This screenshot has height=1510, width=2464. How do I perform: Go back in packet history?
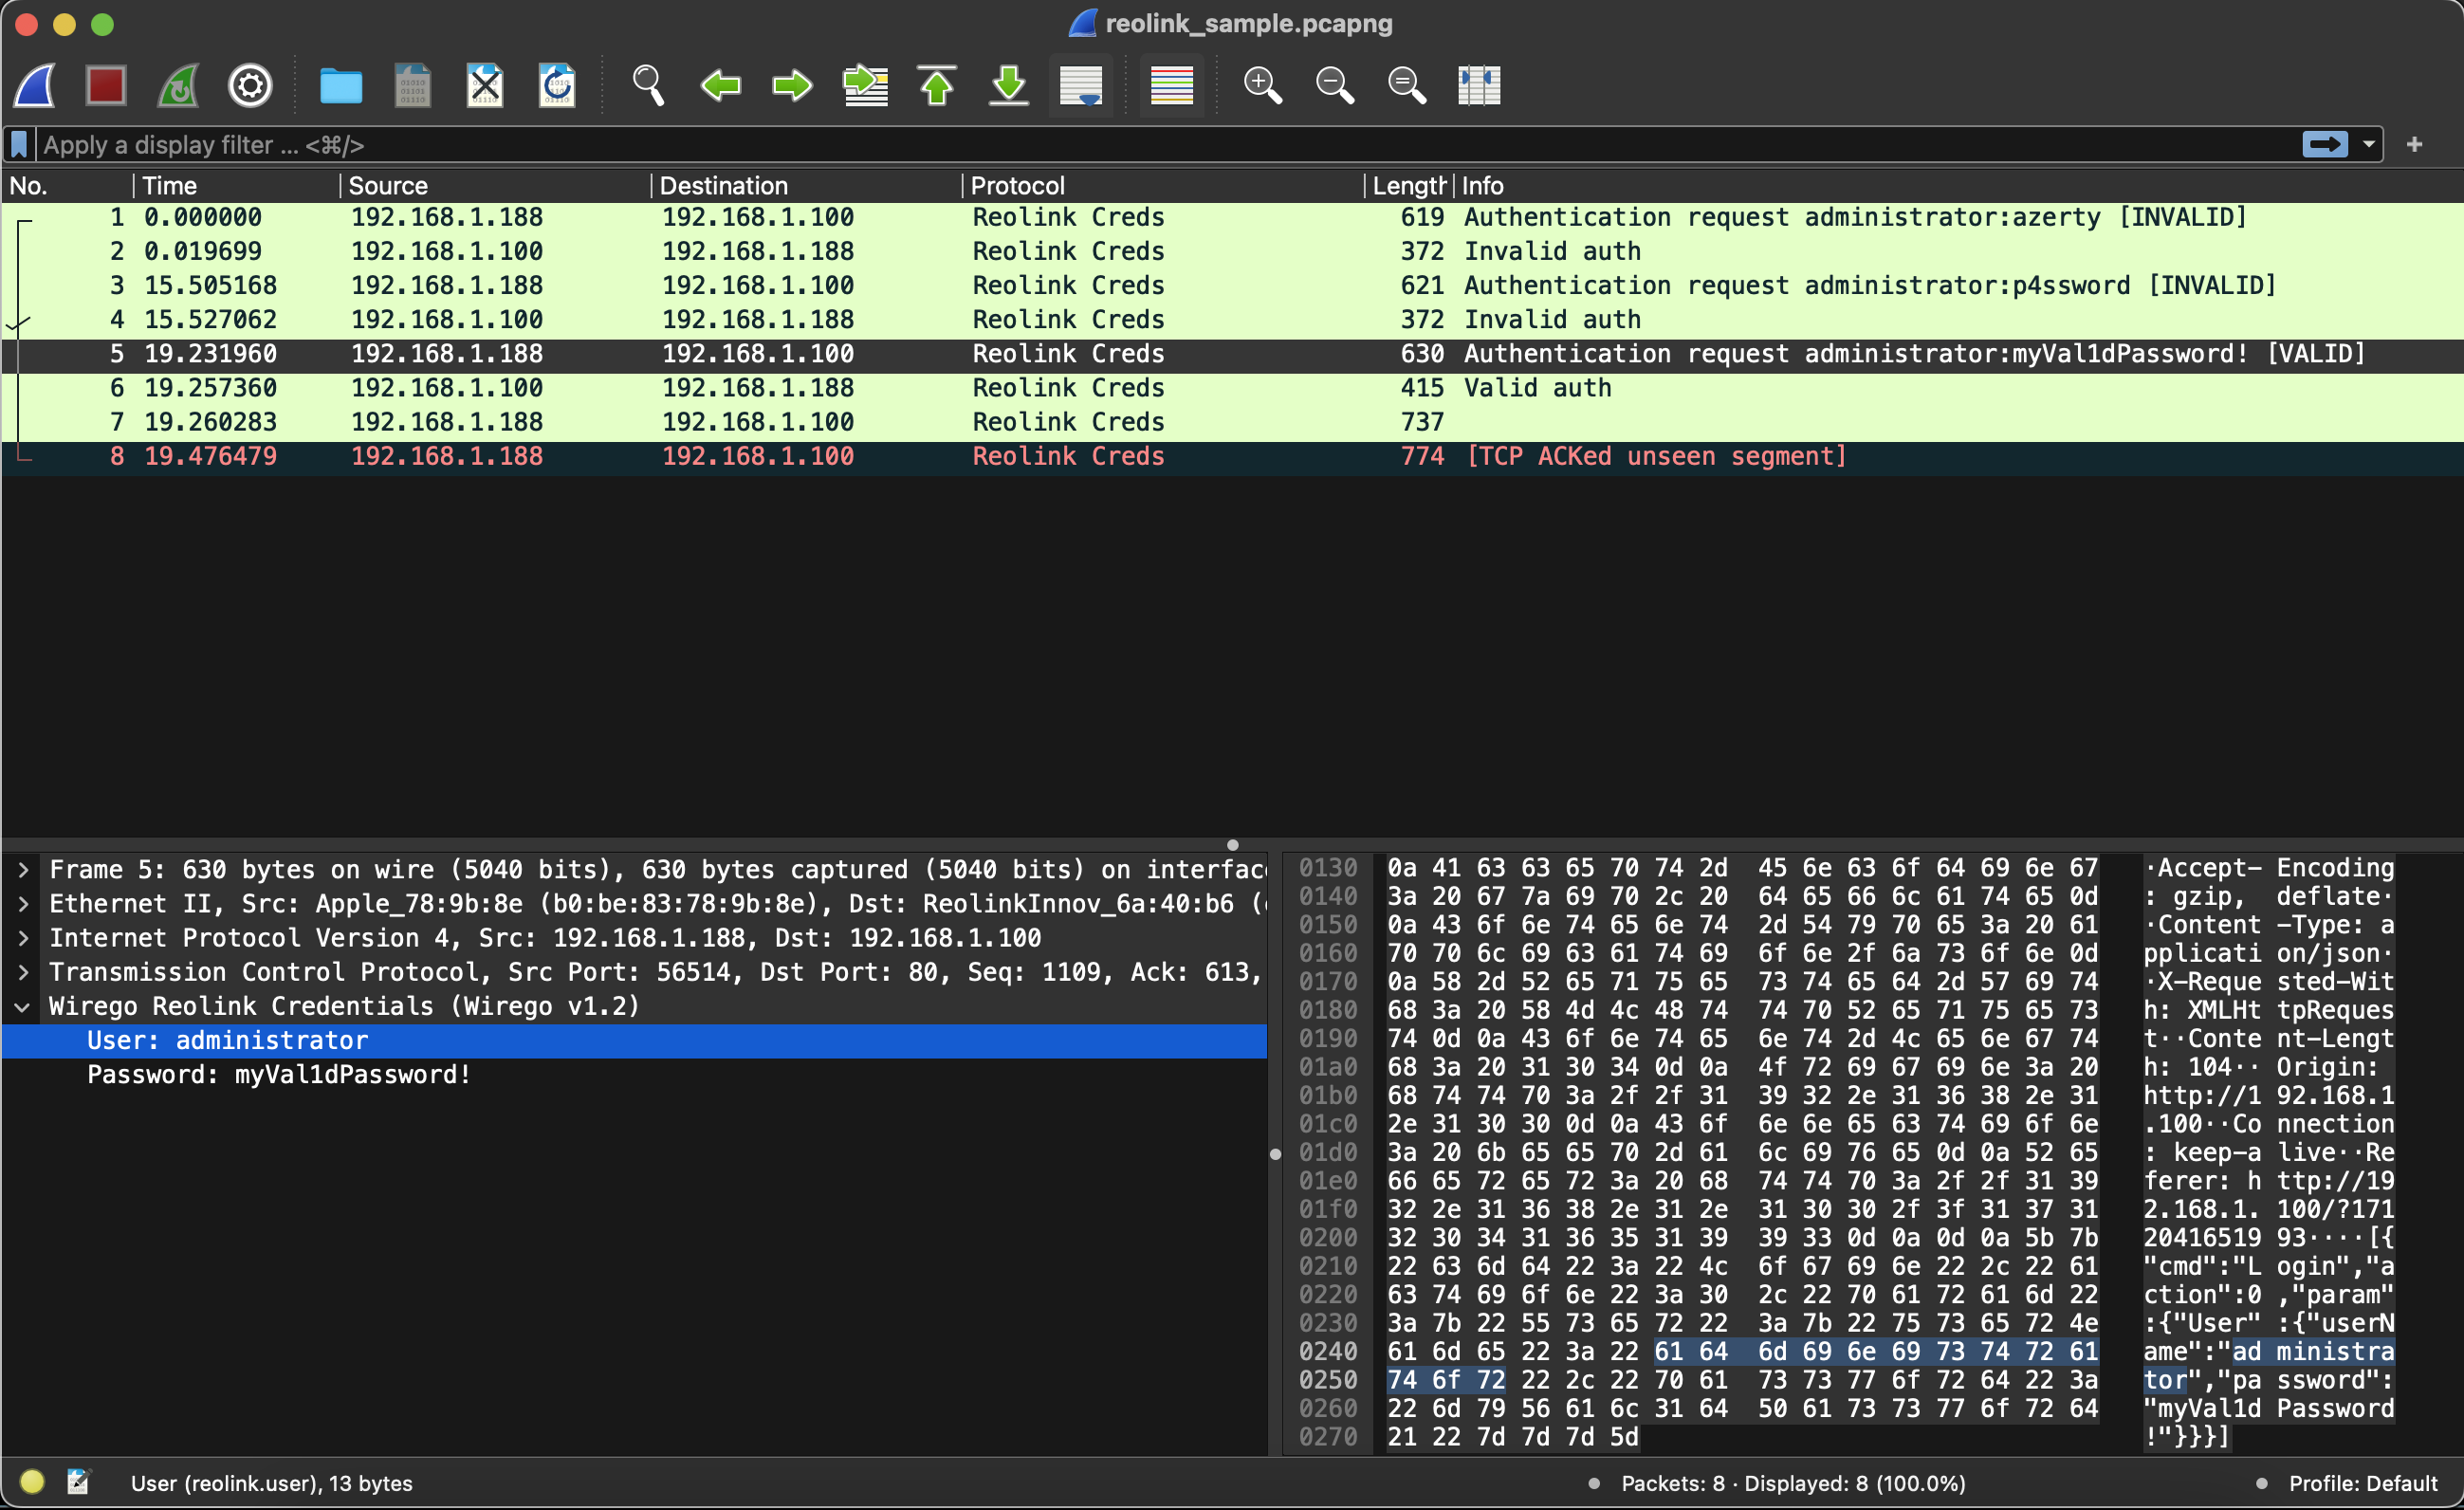click(x=720, y=85)
